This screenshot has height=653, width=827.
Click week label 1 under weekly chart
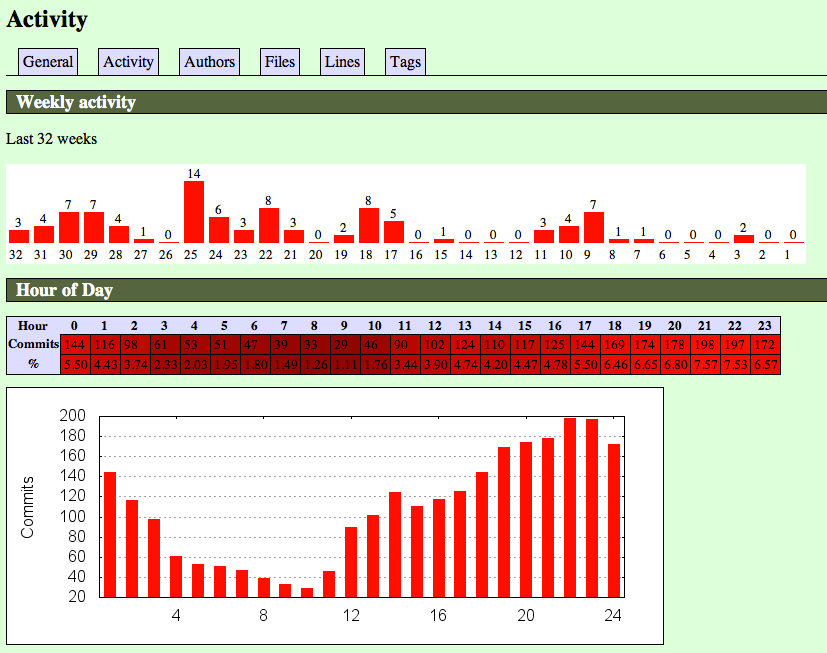click(787, 255)
